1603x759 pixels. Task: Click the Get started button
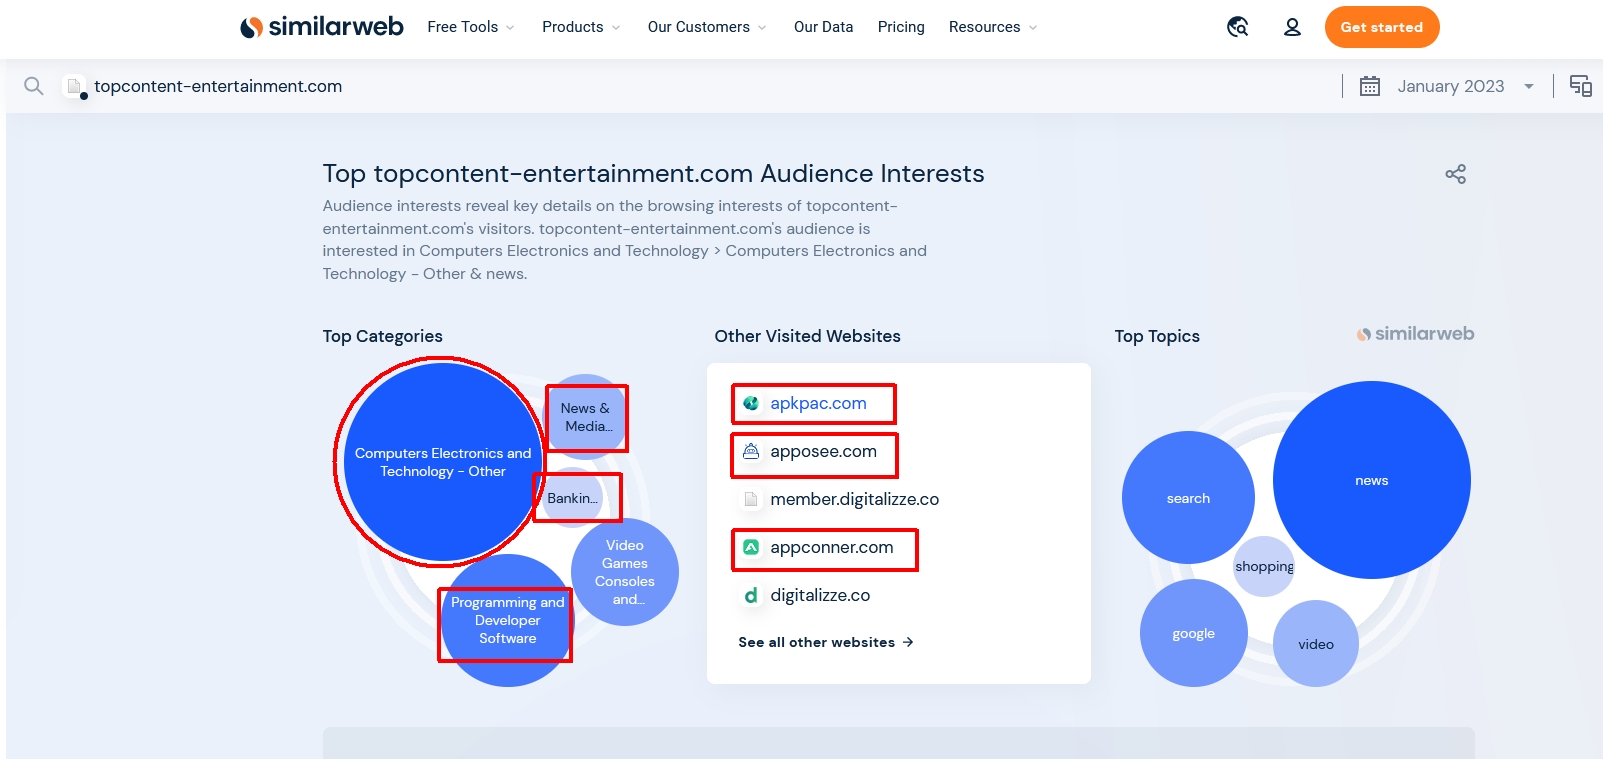coord(1381,27)
